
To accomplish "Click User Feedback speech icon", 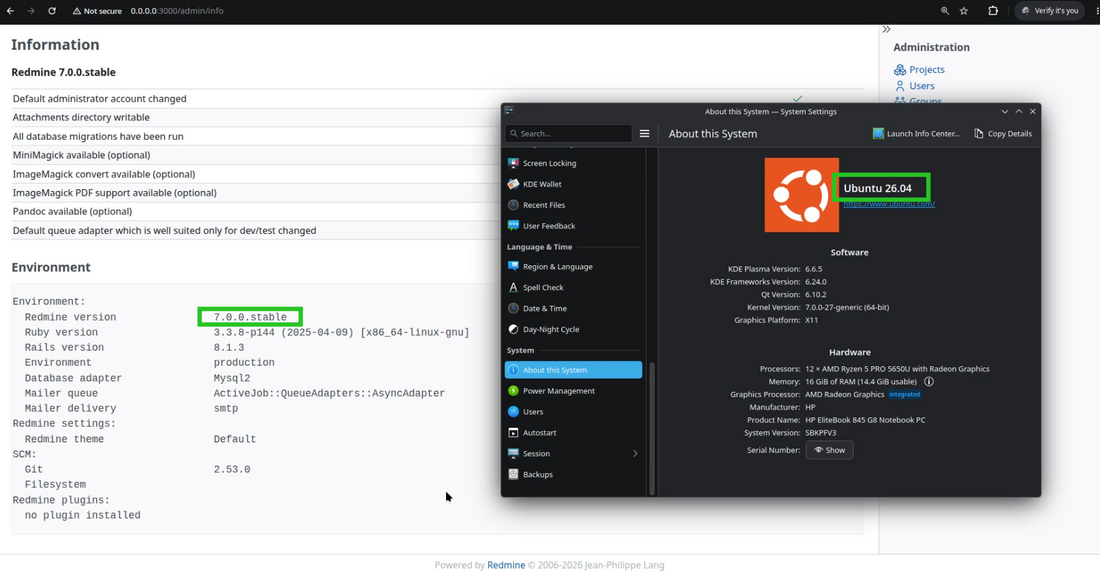I will click(x=514, y=226).
